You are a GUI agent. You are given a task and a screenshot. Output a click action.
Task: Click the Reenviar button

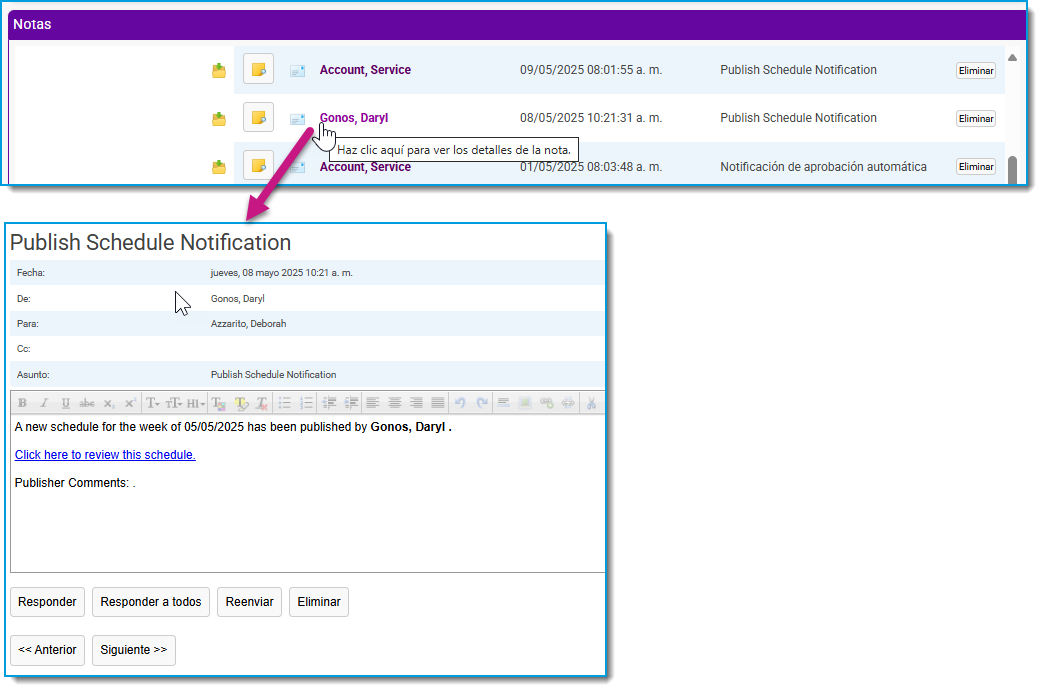(249, 602)
